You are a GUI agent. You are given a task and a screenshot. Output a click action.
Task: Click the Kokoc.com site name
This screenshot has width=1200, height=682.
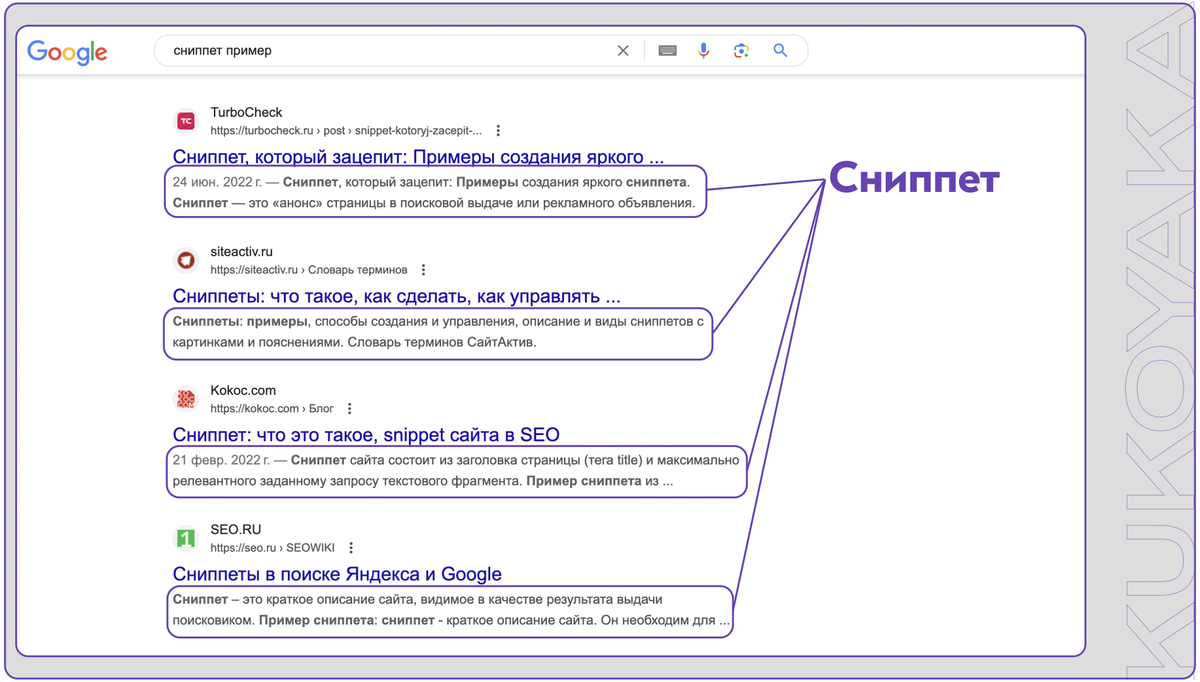243,390
